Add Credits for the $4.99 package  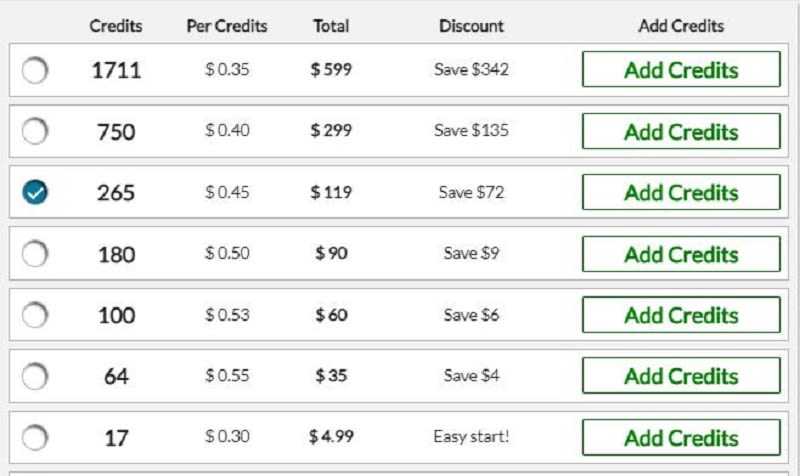click(x=681, y=437)
